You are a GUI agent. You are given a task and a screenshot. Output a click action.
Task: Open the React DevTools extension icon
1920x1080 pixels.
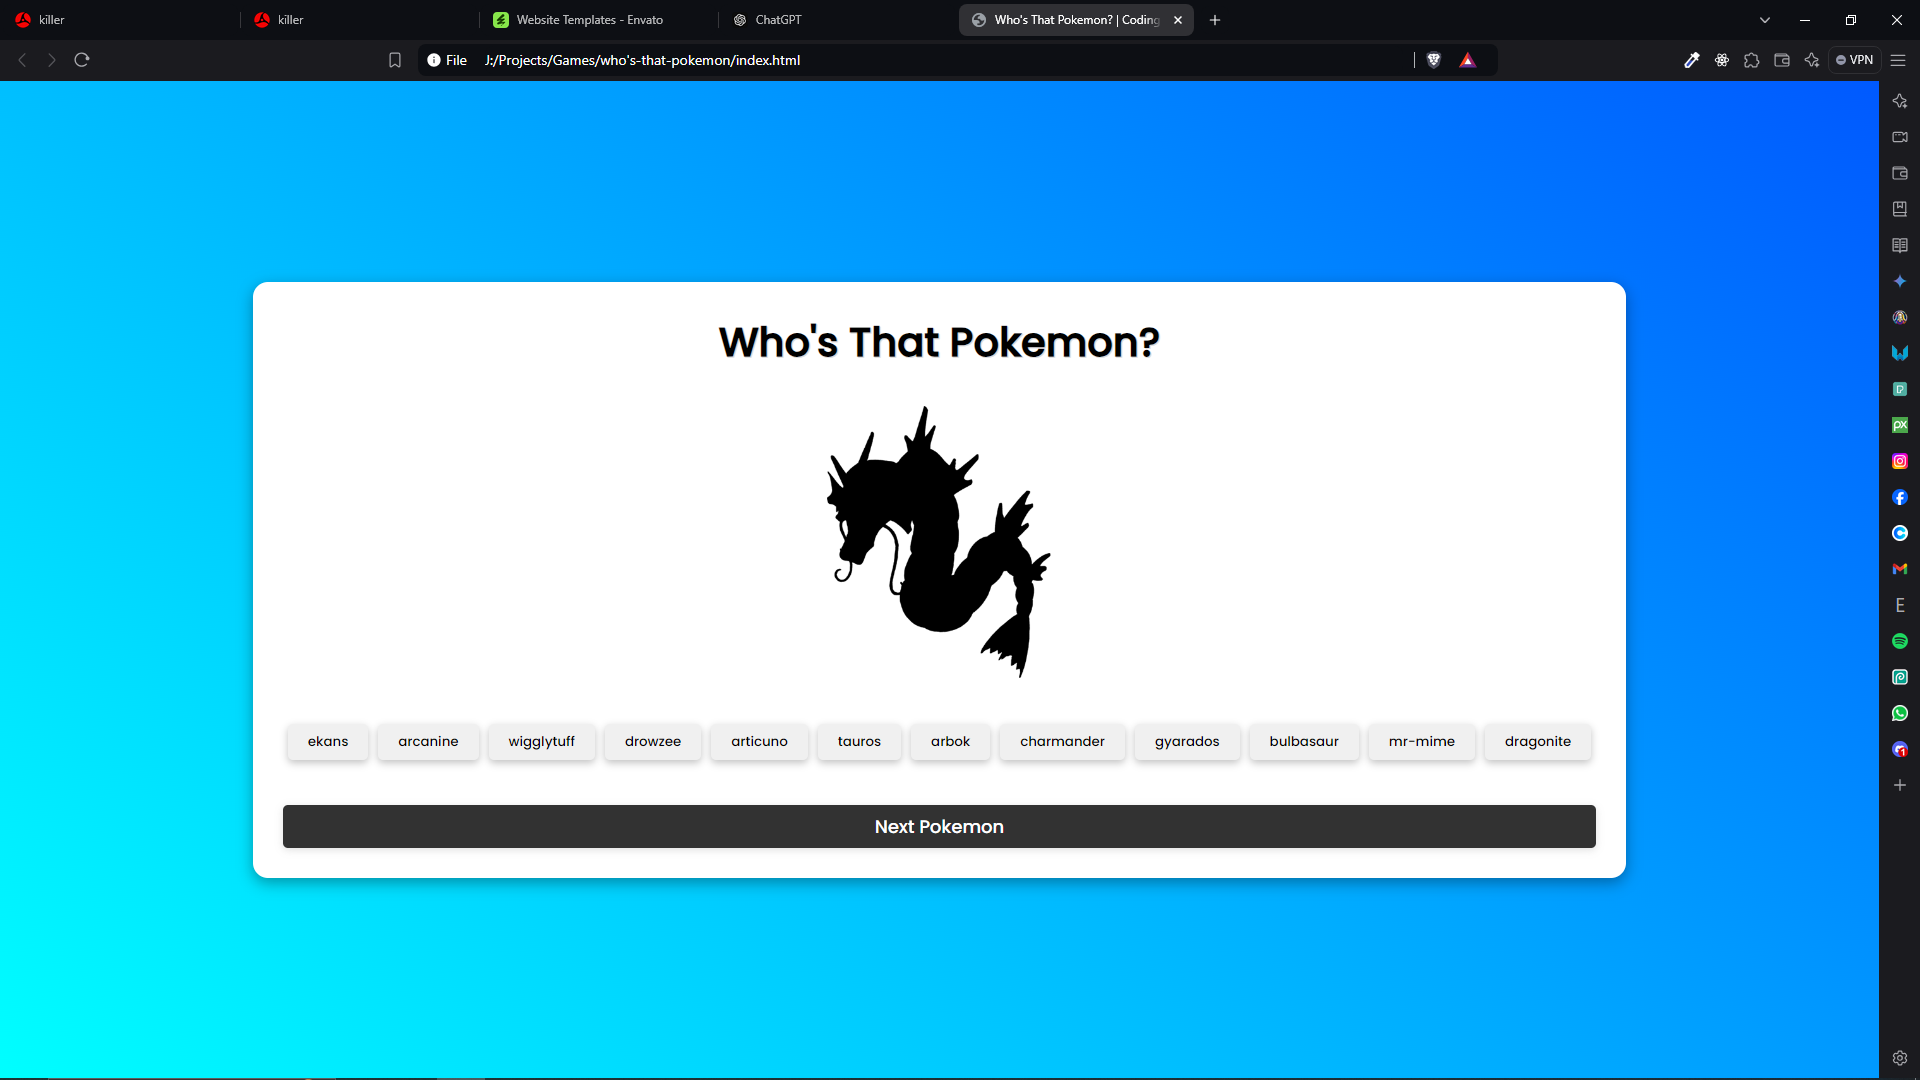1722,60
